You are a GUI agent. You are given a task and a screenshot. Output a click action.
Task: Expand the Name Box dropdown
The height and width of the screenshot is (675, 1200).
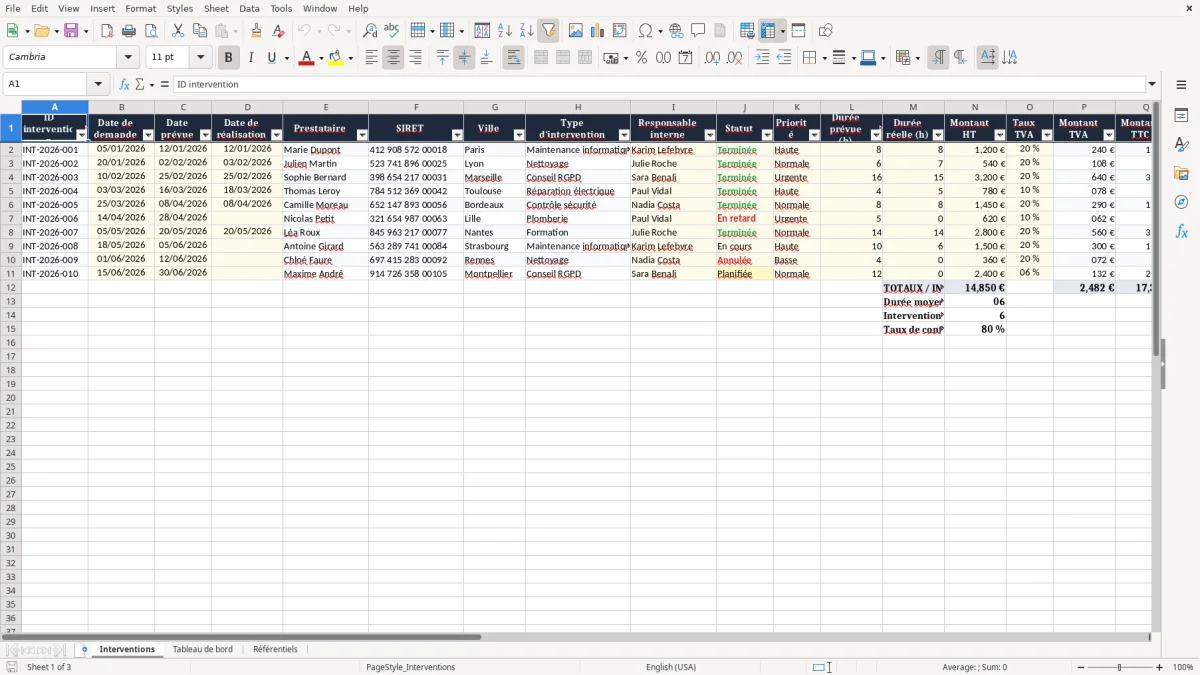tap(98, 85)
